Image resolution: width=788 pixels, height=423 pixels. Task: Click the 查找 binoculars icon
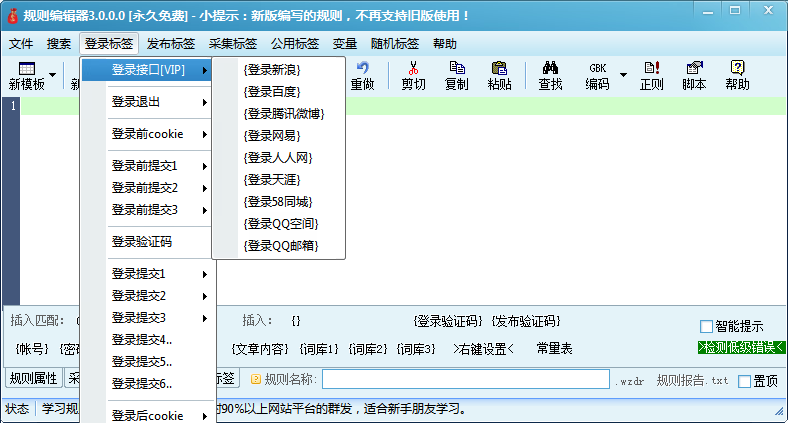point(550,67)
